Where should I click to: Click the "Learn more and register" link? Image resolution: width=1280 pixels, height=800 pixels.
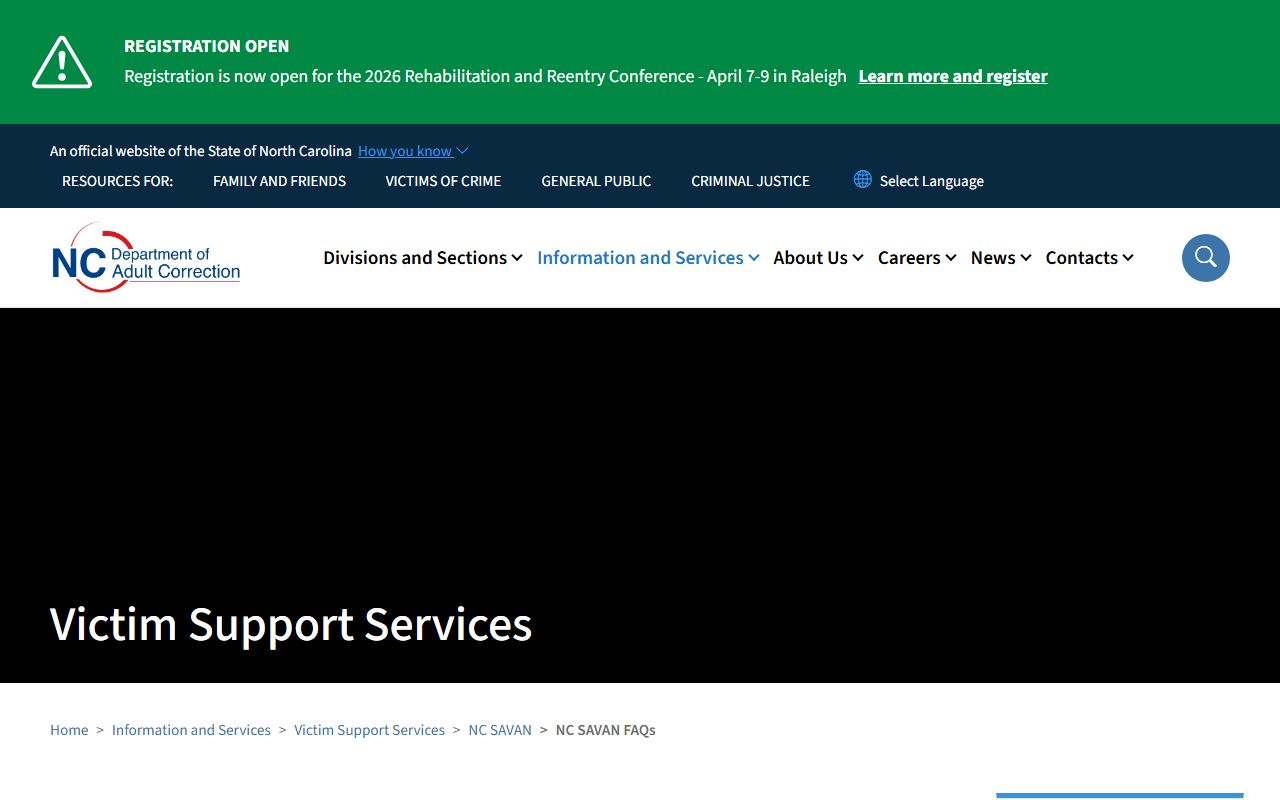pyautogui.click(x=952, y=76)
